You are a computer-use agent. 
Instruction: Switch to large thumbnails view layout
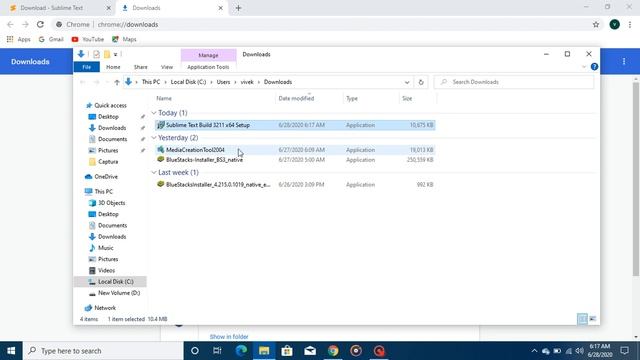point(593,319)
